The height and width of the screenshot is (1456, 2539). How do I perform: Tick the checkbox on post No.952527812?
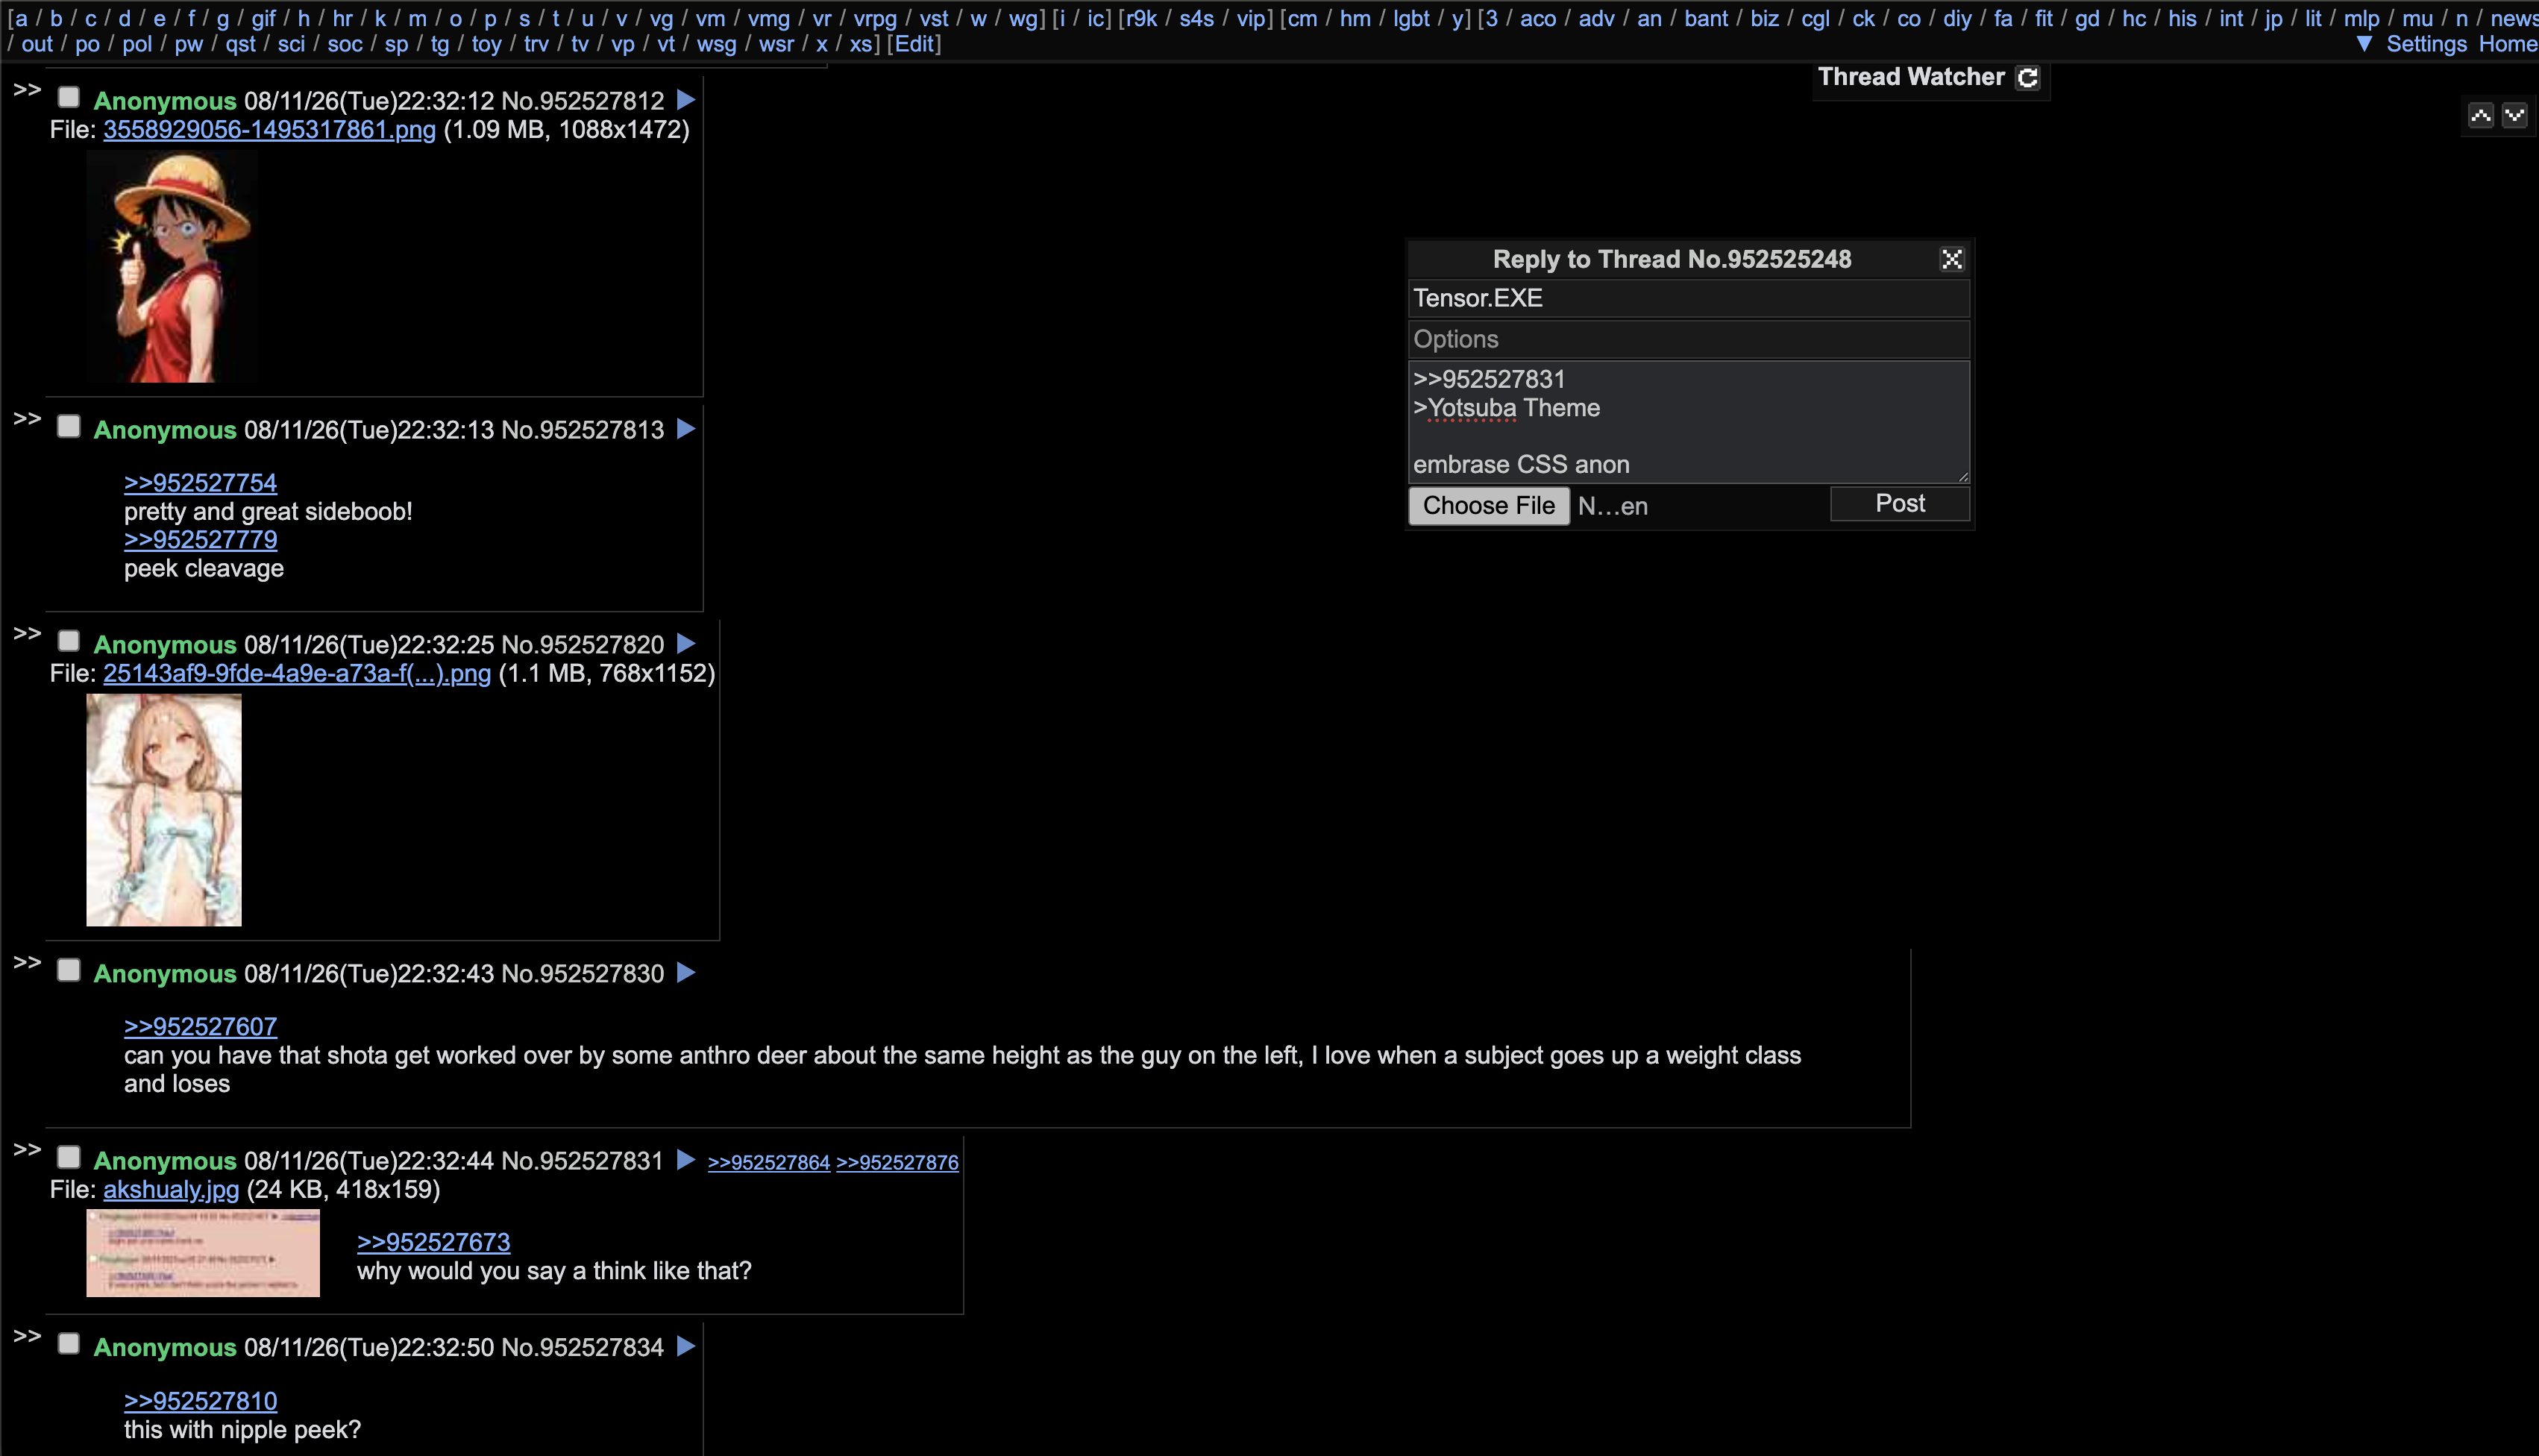click(68, 98)
